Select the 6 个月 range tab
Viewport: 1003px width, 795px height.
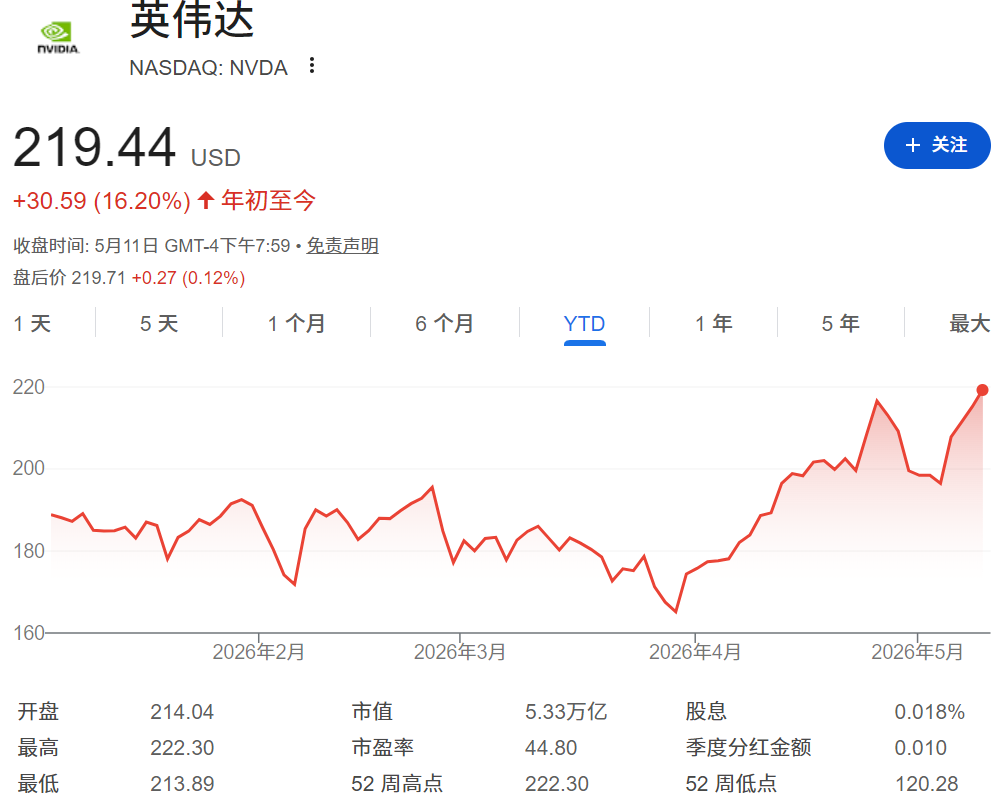coord(445,324)
